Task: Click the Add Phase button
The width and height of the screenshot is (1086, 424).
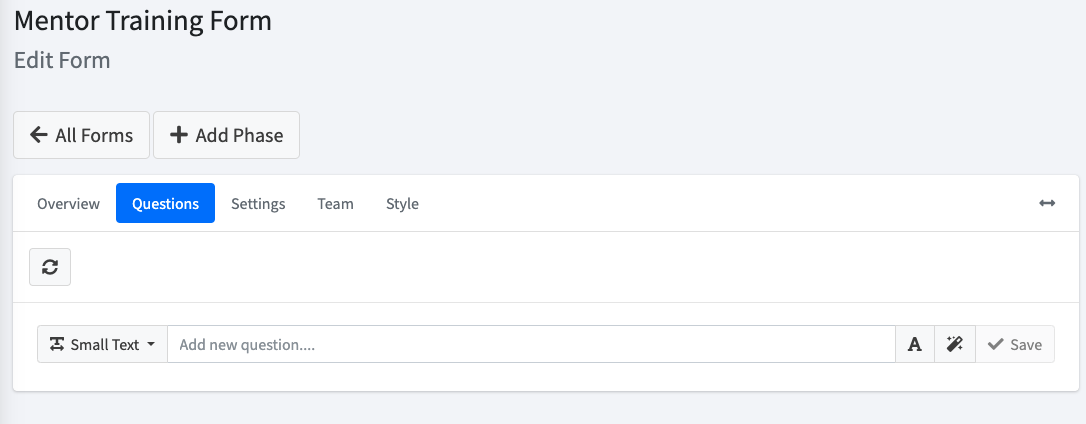Action: (x=226, y=135)
